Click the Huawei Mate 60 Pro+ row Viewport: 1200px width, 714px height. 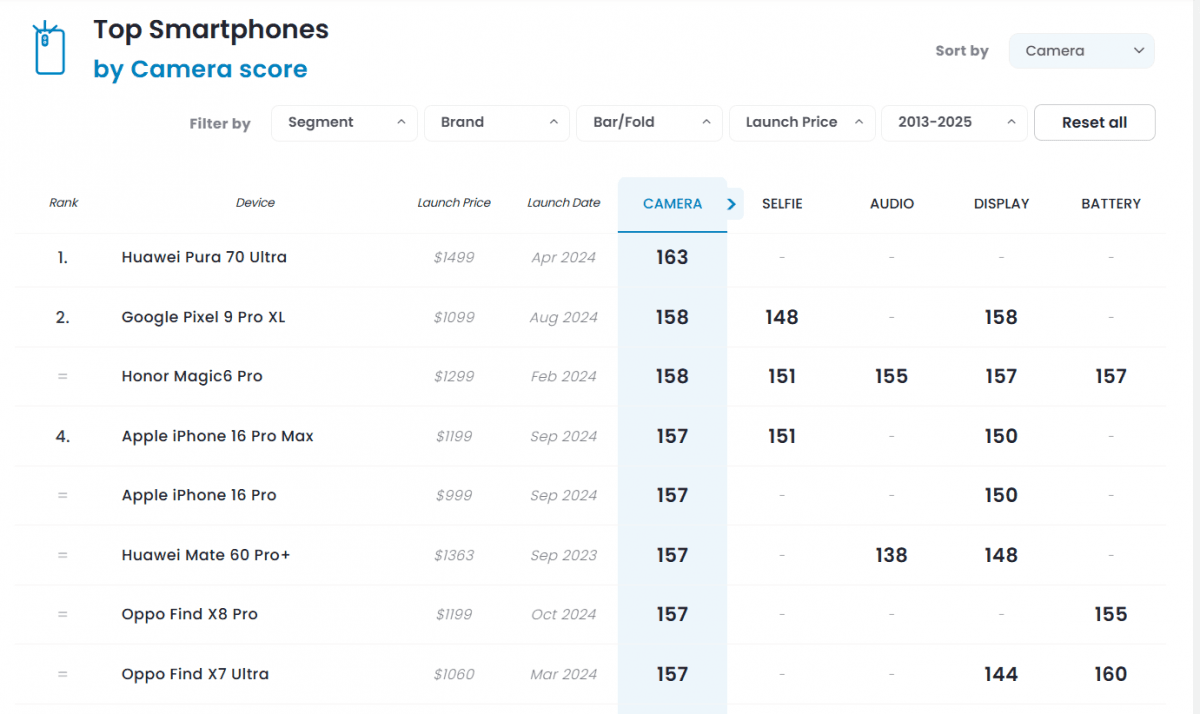(x=206, y=555)
